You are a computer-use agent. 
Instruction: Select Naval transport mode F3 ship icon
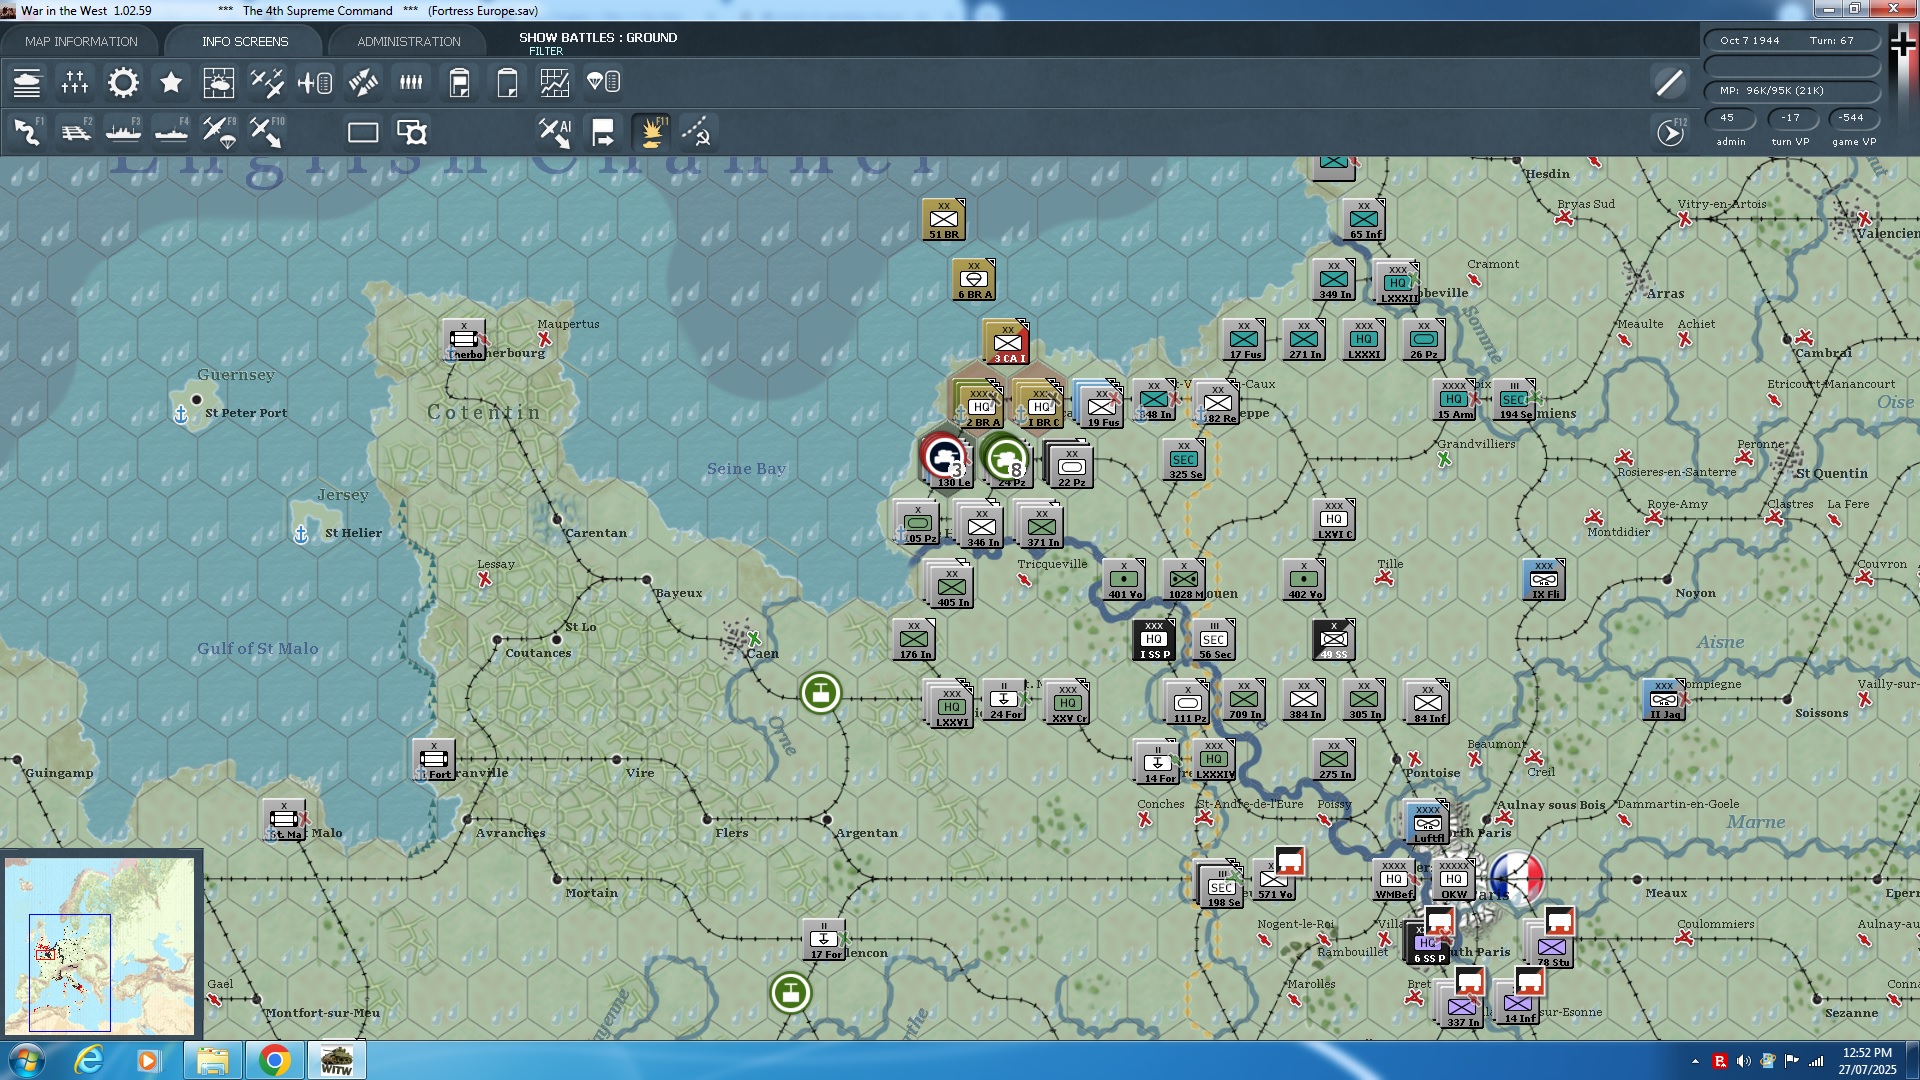(x=123, y=132)
